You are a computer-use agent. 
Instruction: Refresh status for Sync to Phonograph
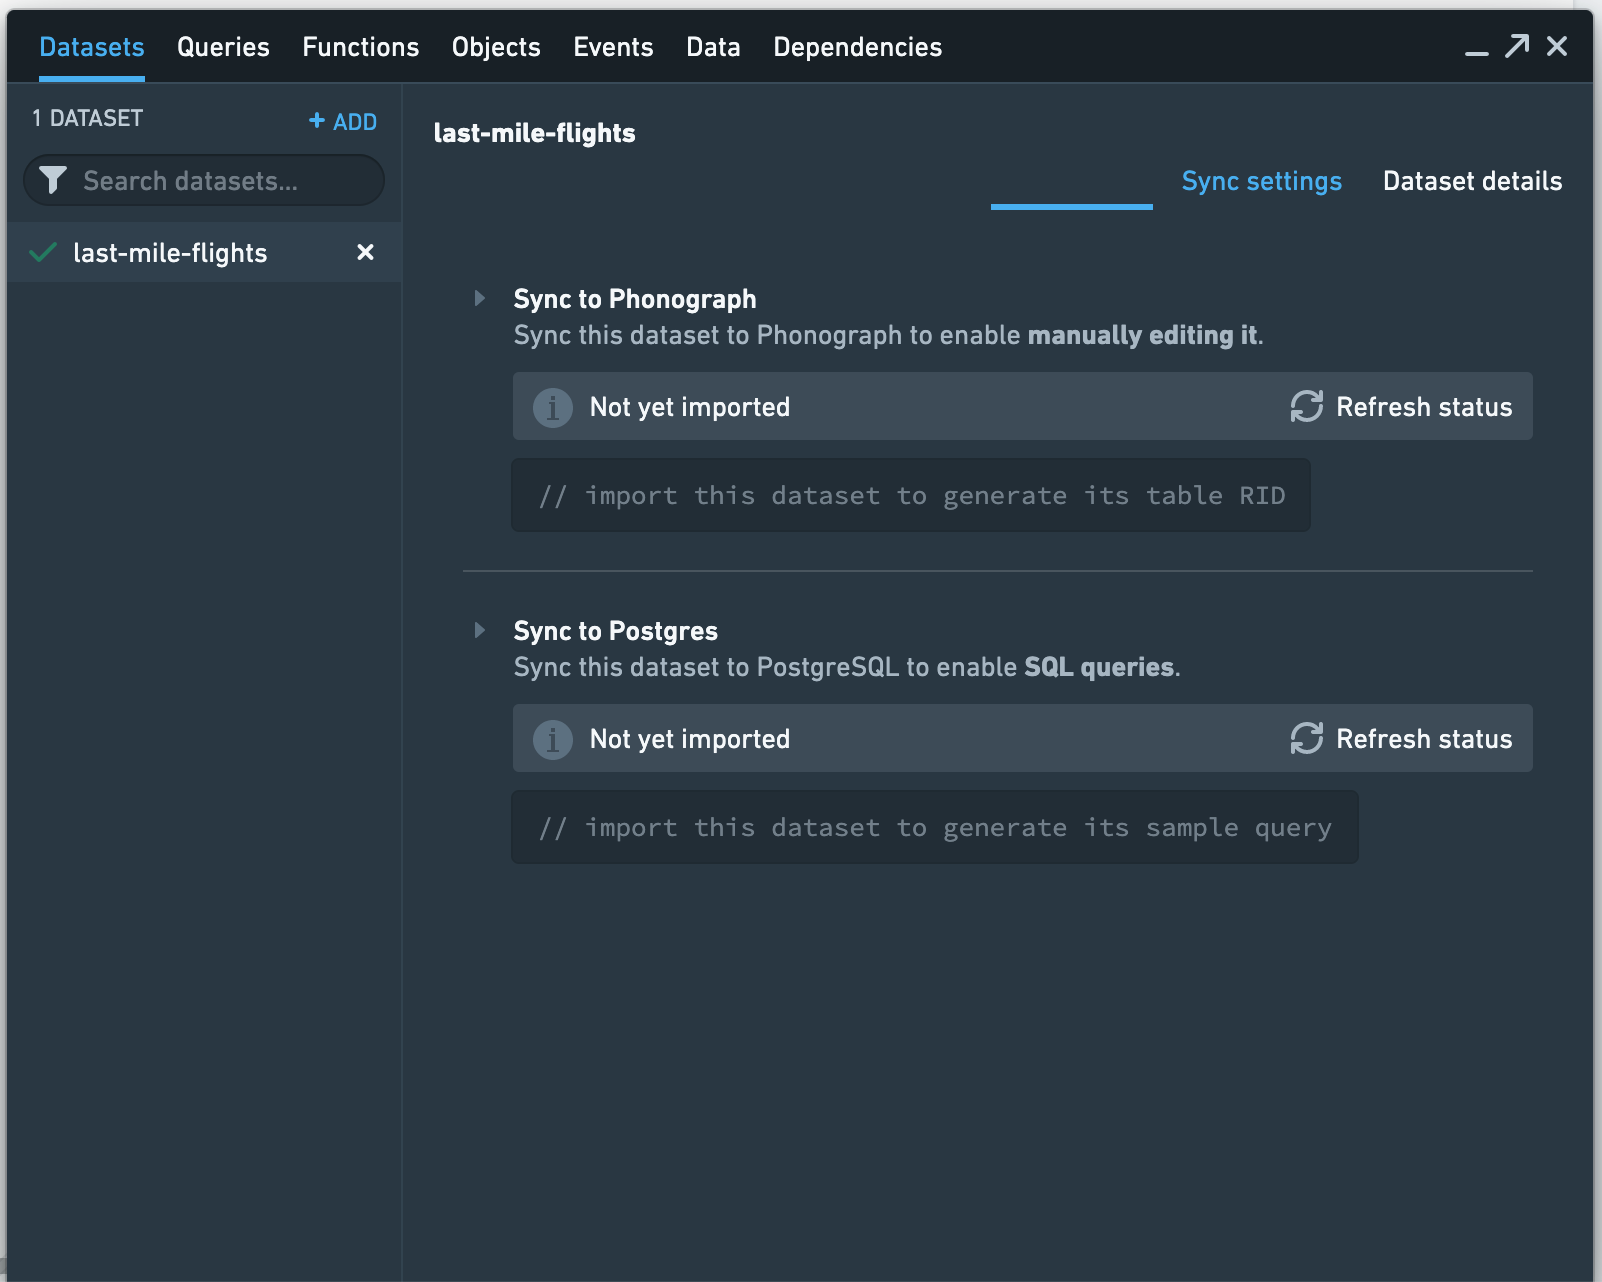[x=1400, y=406]
